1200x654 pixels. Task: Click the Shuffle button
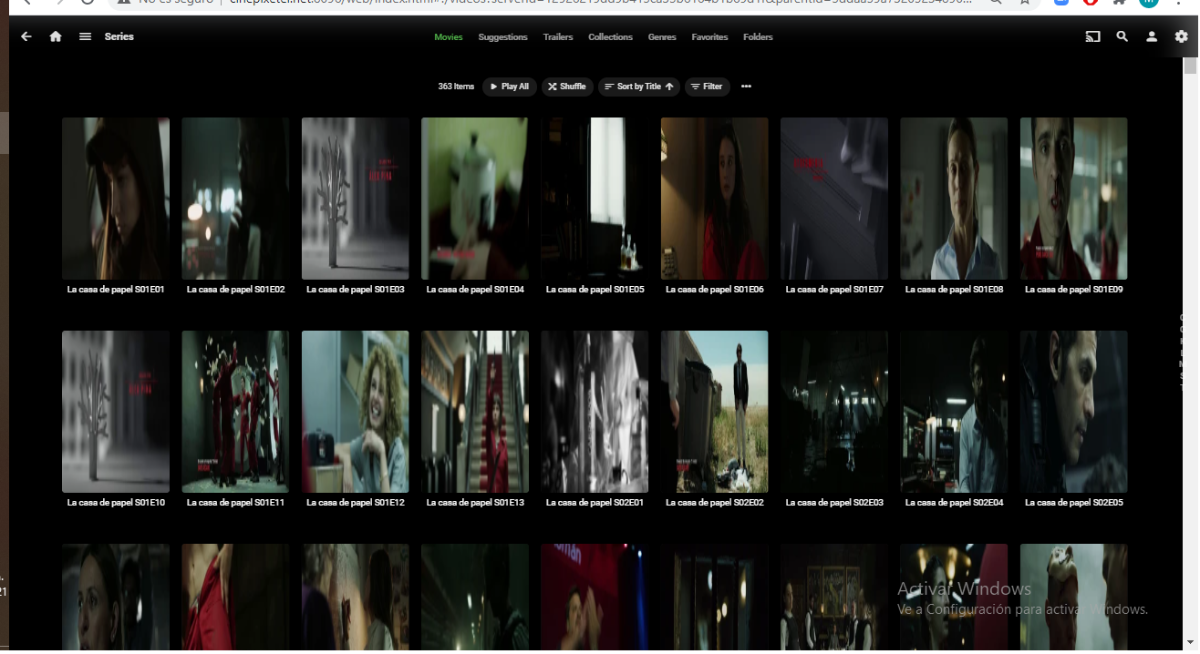pyautogui.click(x=567, y=87)
